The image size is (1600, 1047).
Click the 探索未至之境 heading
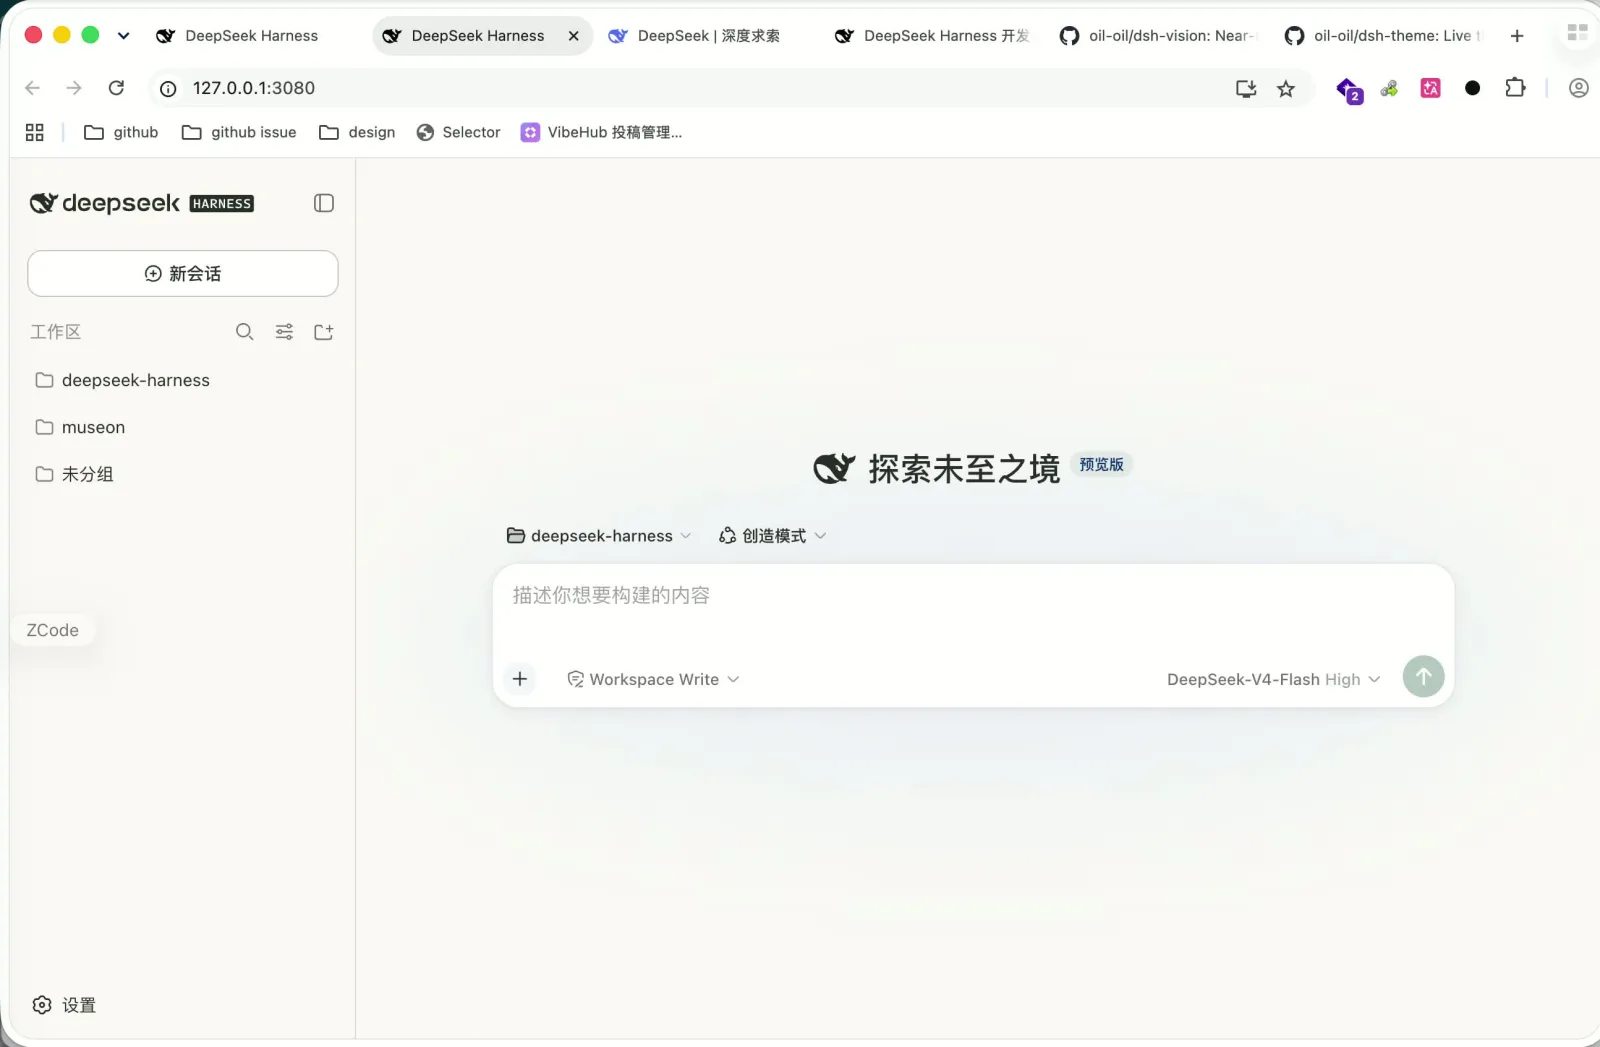964,468
